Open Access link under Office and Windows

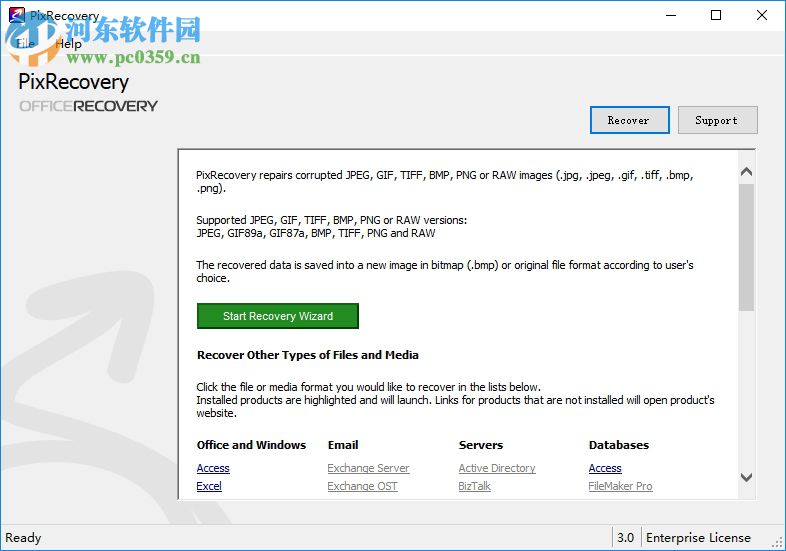(x=213, y=468)
